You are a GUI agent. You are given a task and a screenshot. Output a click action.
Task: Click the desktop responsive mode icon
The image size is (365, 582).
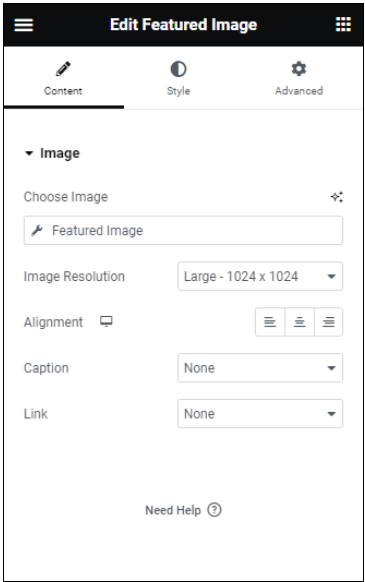tap(106, 321)
